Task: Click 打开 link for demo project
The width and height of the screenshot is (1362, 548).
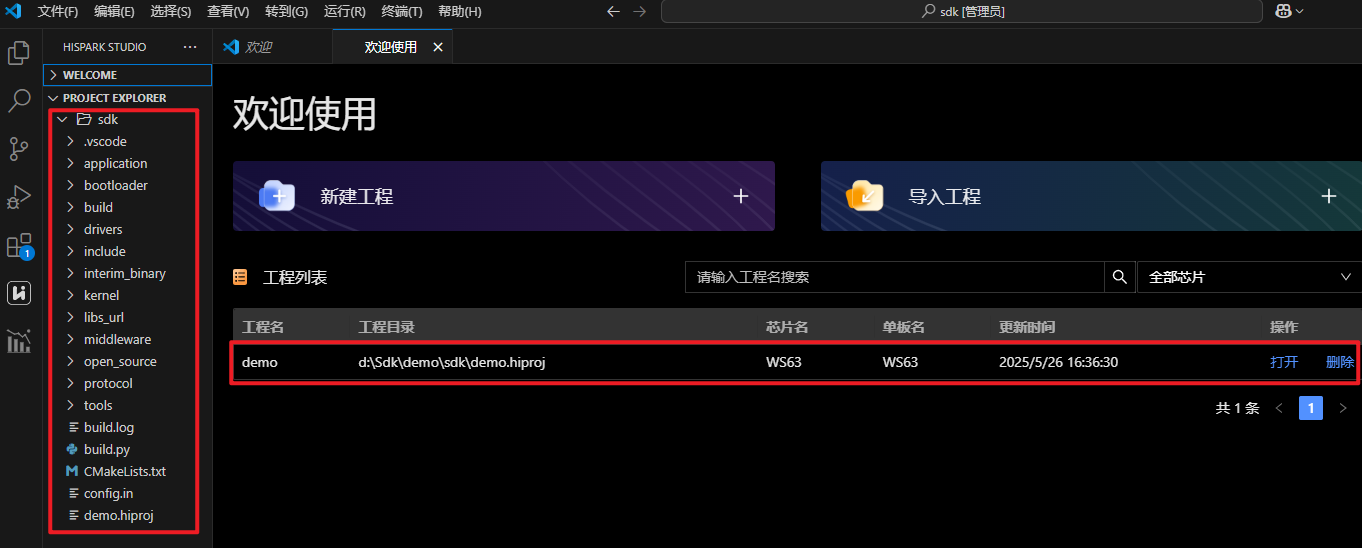Action: click(x=1284, y=362)
